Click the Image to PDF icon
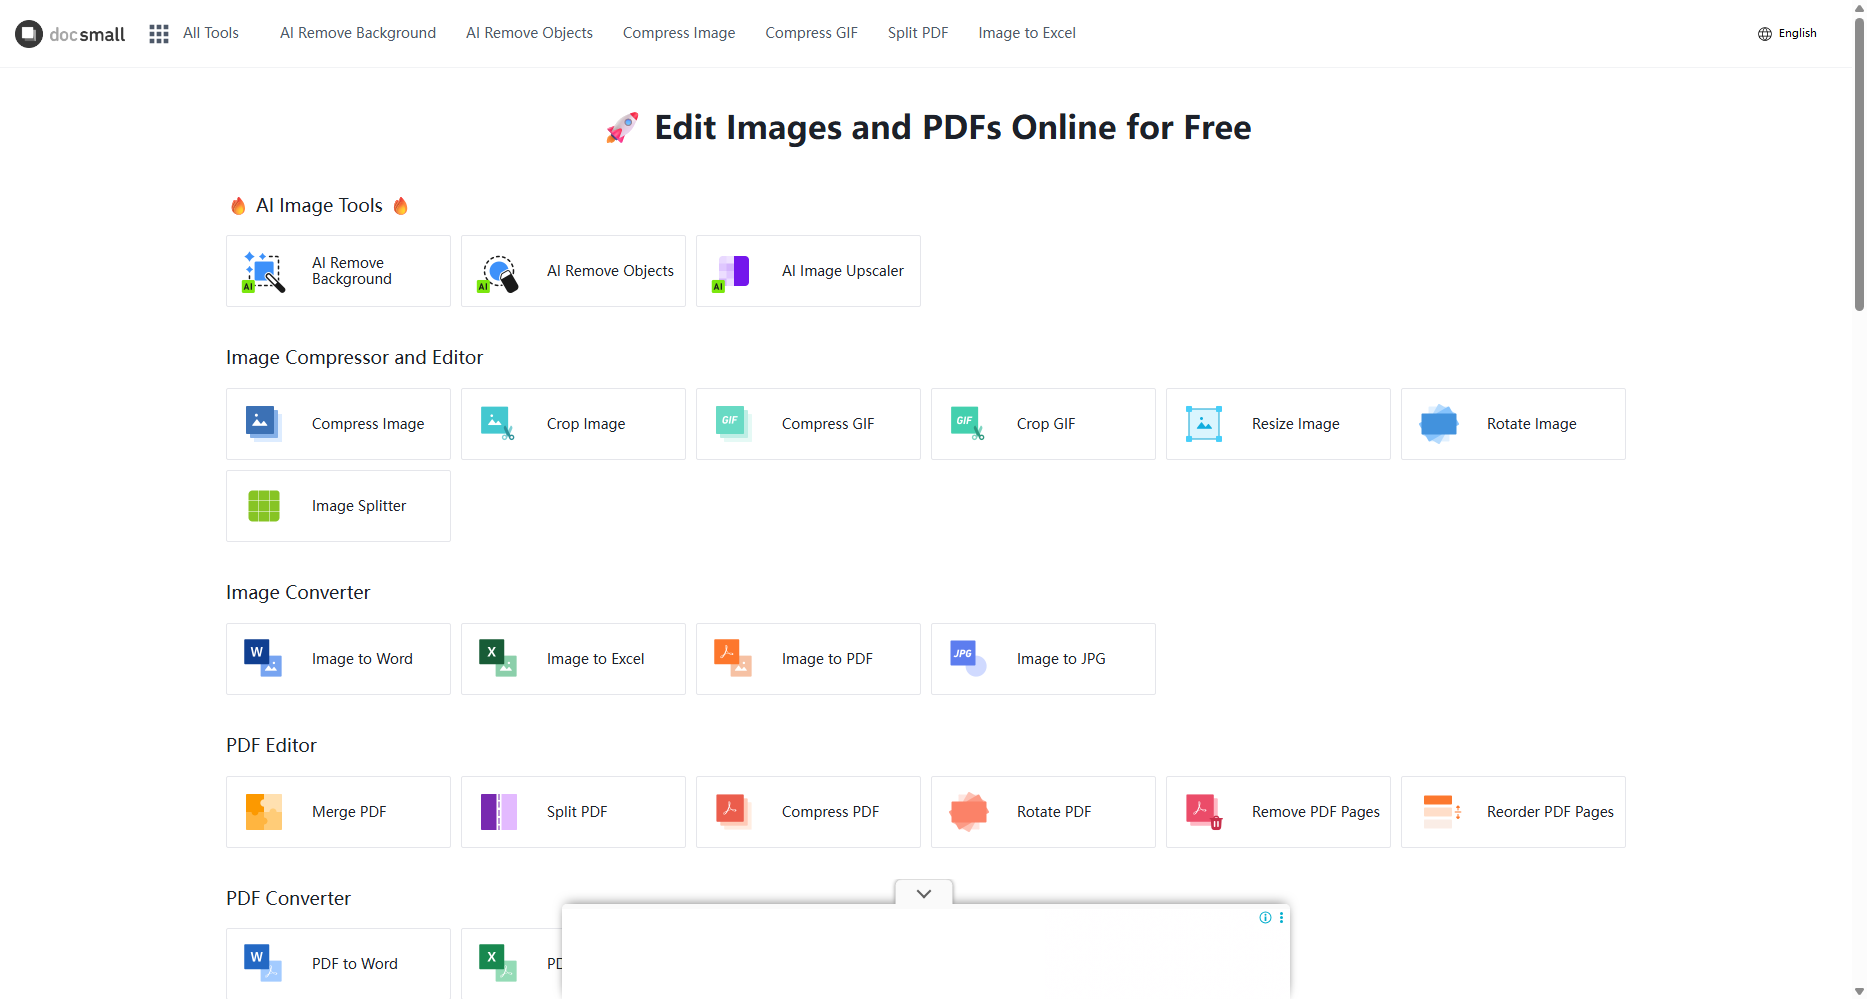This screenshot has width=1867, height=999. pos(733,659)
